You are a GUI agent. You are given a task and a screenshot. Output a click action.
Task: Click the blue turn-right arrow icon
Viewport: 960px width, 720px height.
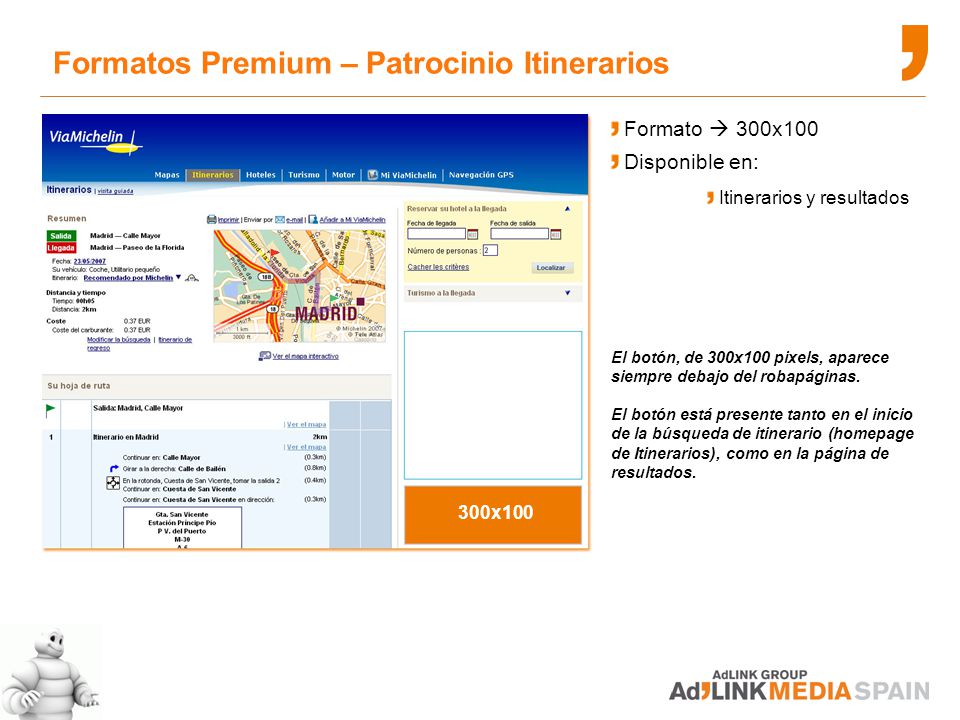pyautogui.click(x=114, y=468)
